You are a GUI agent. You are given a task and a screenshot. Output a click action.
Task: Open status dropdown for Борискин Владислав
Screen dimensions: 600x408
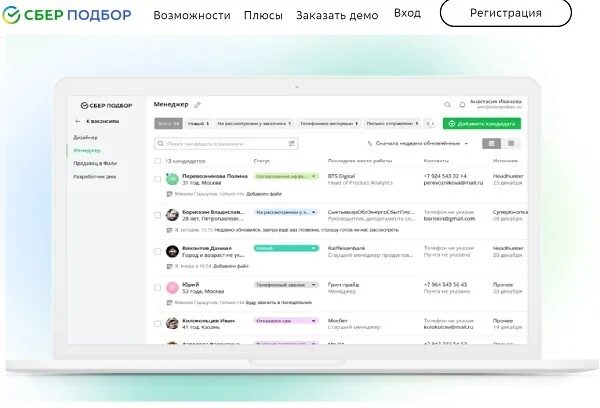(x=286, y=212)
